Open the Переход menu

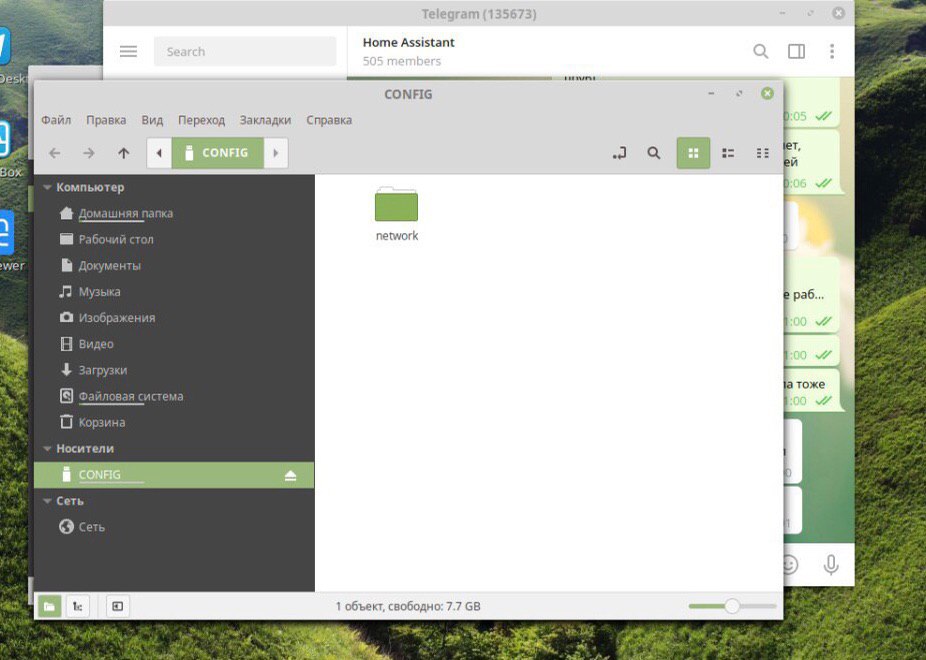coord(201,120)
